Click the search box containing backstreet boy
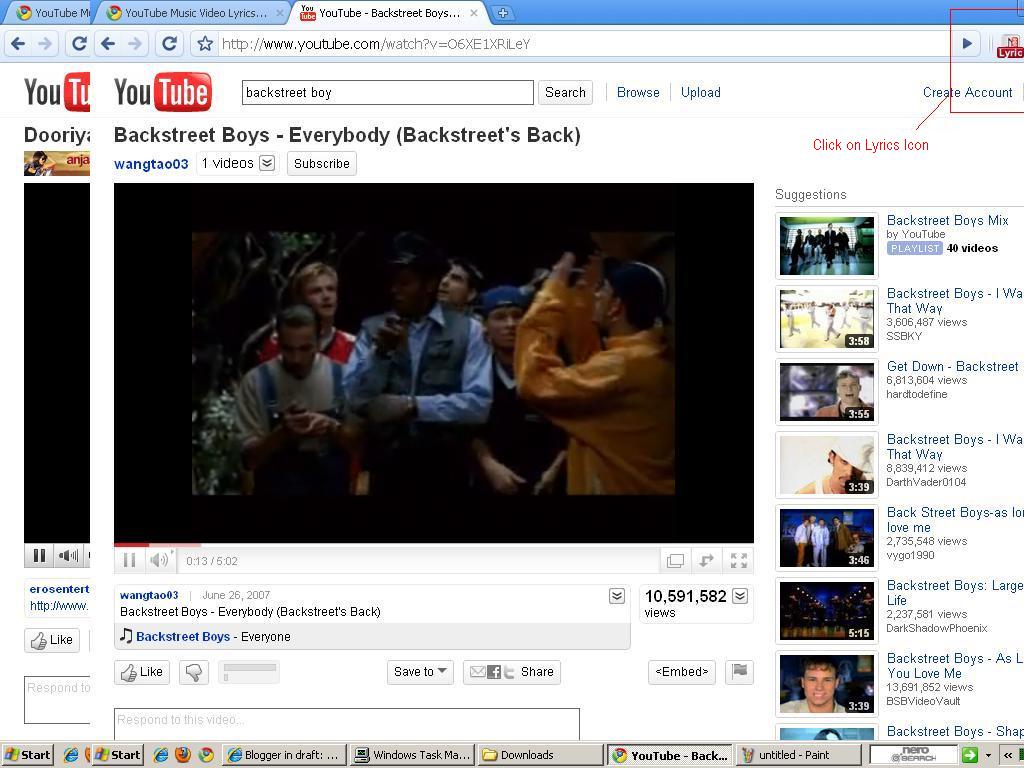 (x=387, y=93)
